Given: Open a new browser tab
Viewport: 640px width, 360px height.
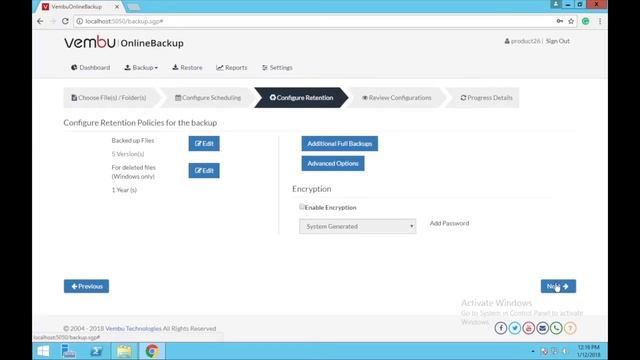Looking at the screenshot, I should [133, 7].
